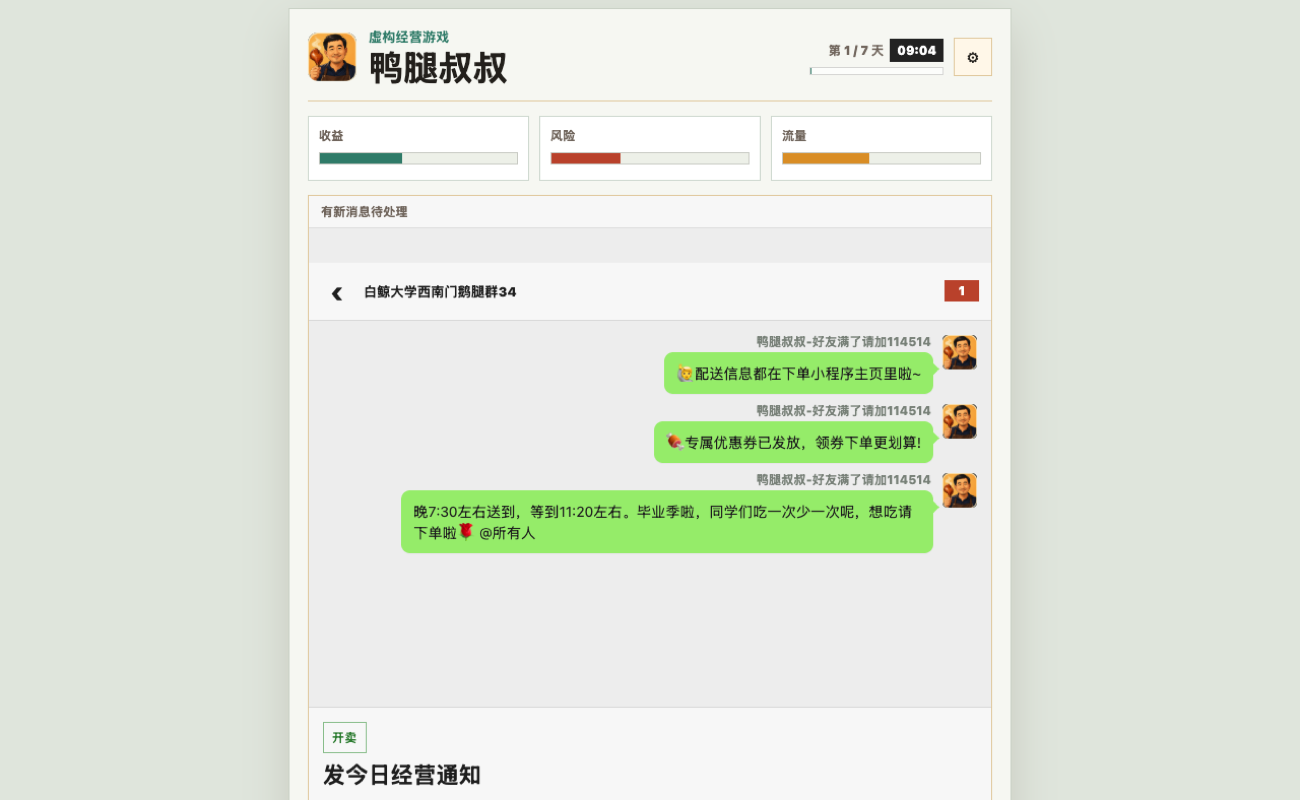
Task: Click the 鸭腿叔叔 main title
Action: coord(438,68)
